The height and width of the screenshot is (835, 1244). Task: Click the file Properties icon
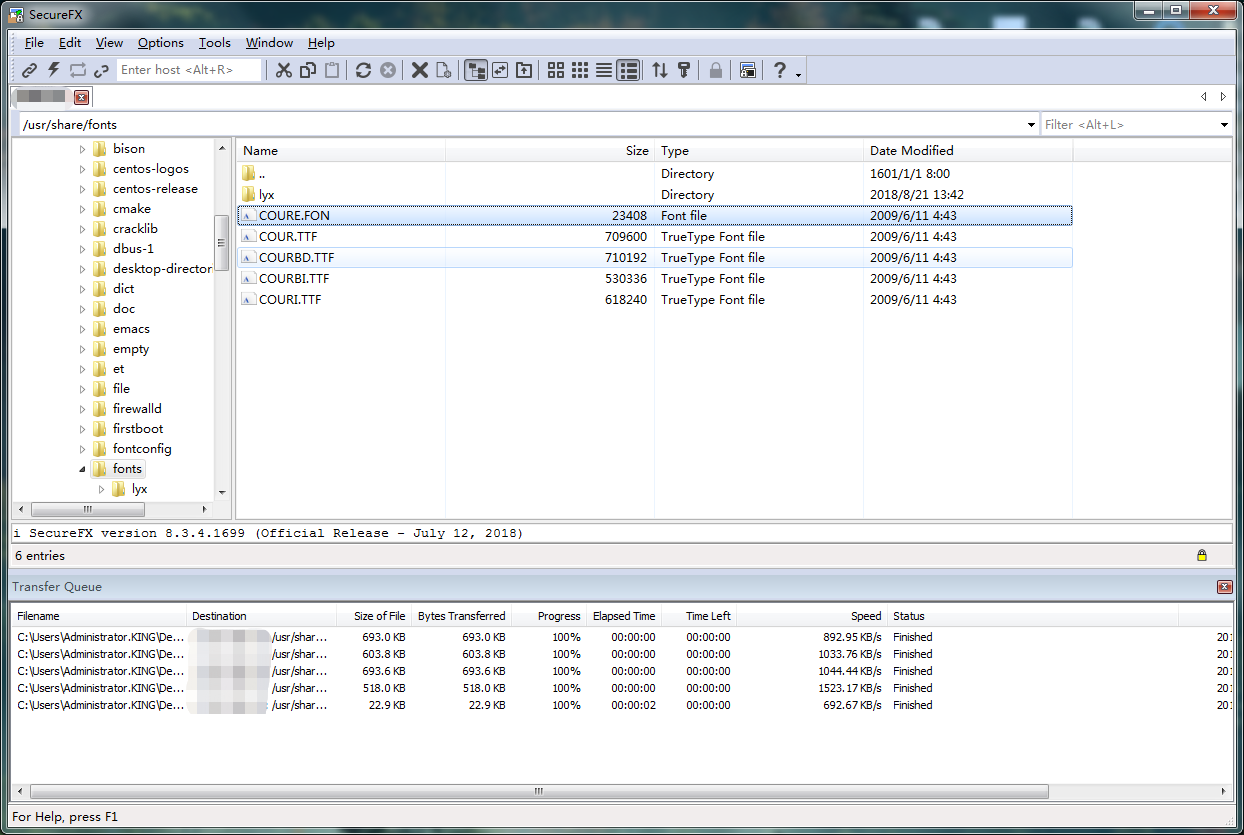(x=444, y=70)
